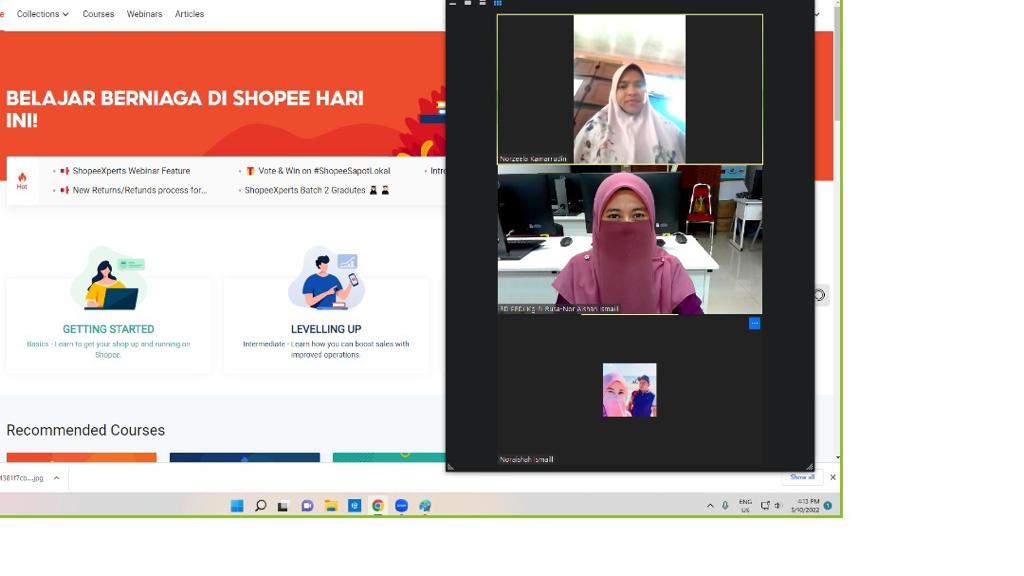The width and height of the screenshot is (1024, 576).
Task: Open Google Chrome from taskbar
Action: coord(378,506)
